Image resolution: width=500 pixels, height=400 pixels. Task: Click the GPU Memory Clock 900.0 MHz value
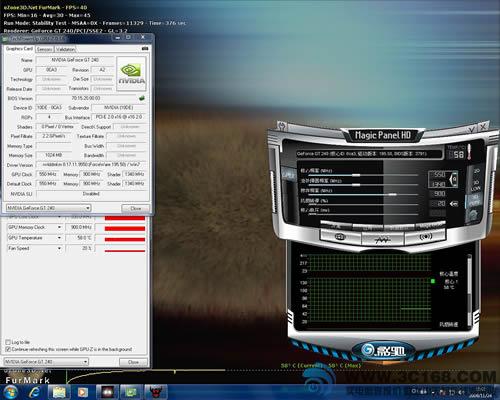click(80, 227)
